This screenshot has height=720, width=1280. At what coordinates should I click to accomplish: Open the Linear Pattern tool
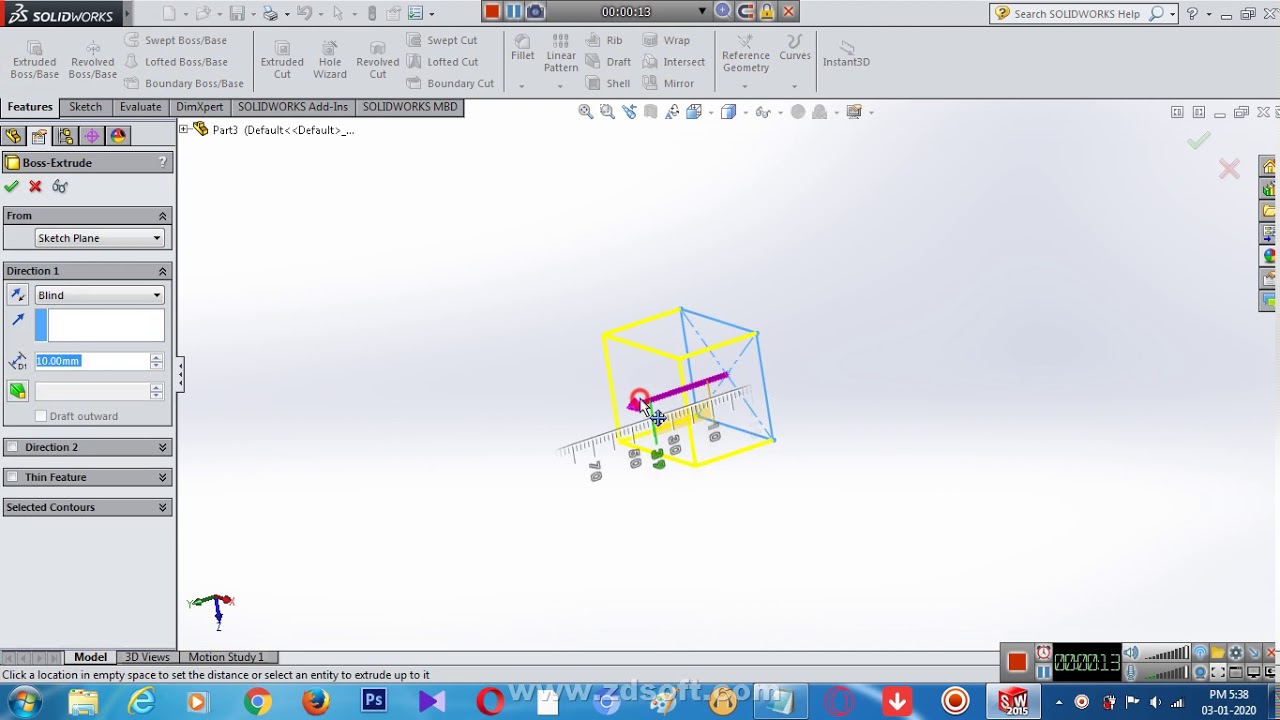point(561,54)
